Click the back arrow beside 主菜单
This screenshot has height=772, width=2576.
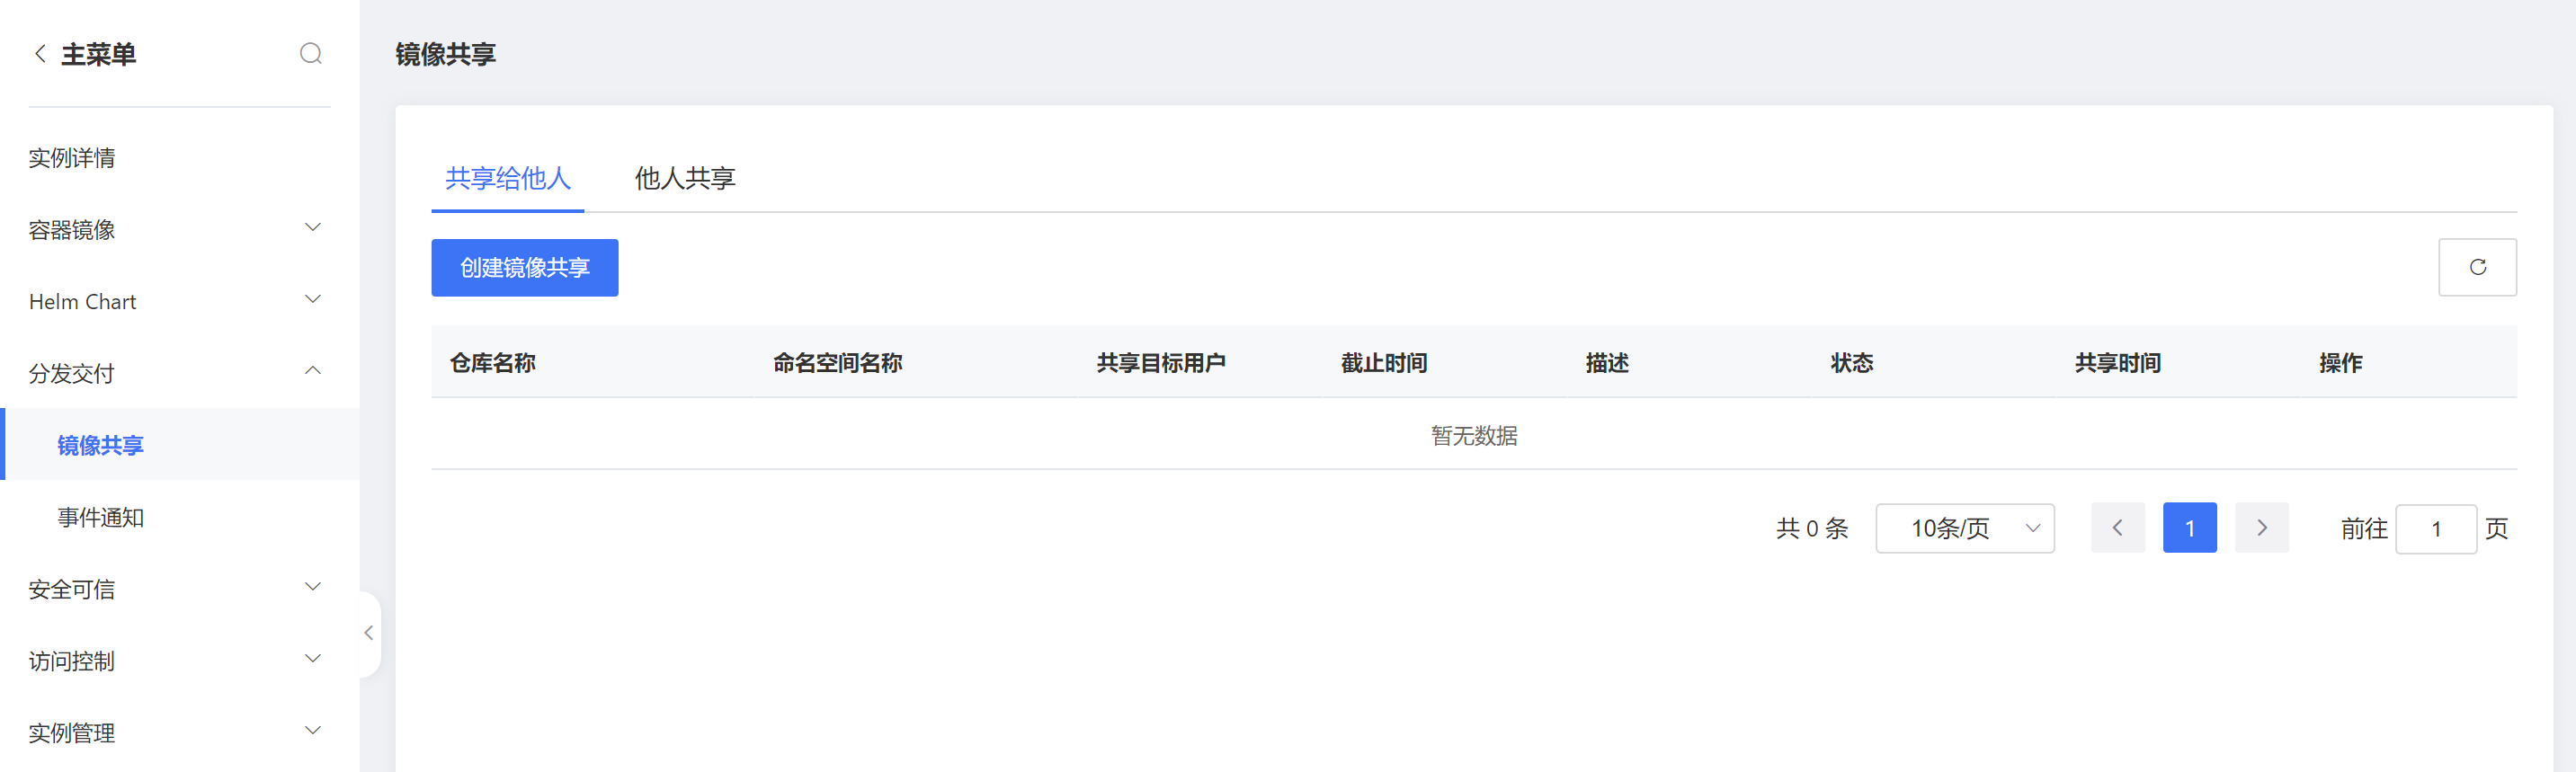point(40,54)
